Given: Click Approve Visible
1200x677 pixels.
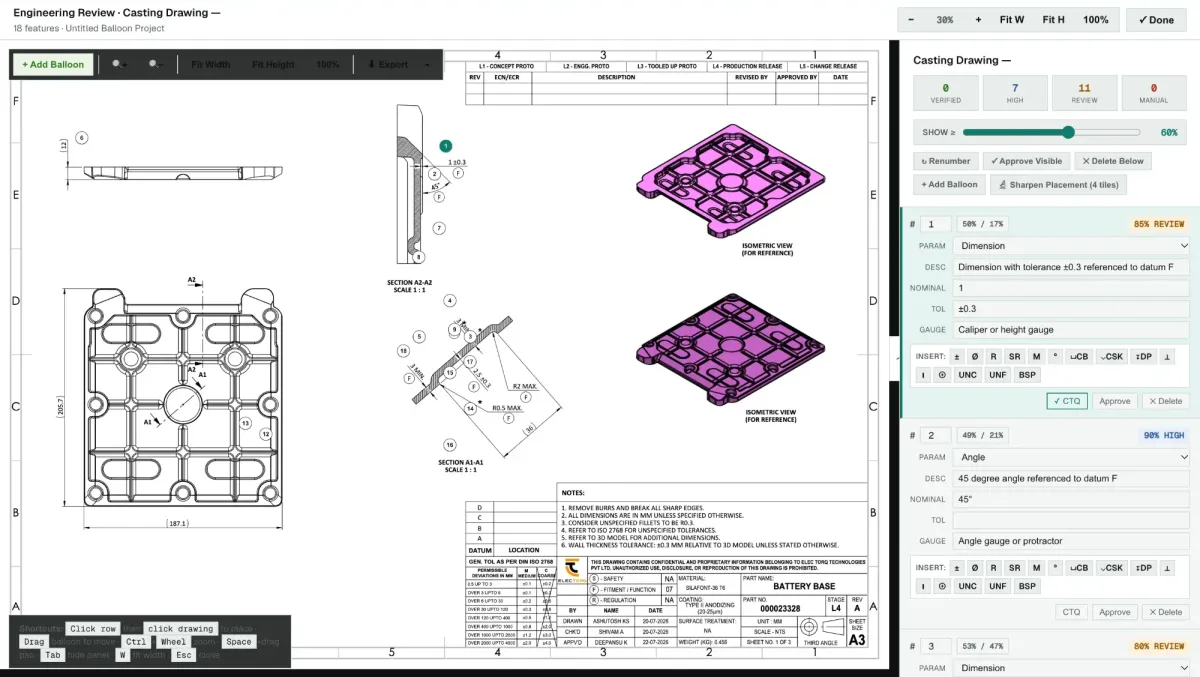Looking at the screenshot, I should click(1026, 161).
